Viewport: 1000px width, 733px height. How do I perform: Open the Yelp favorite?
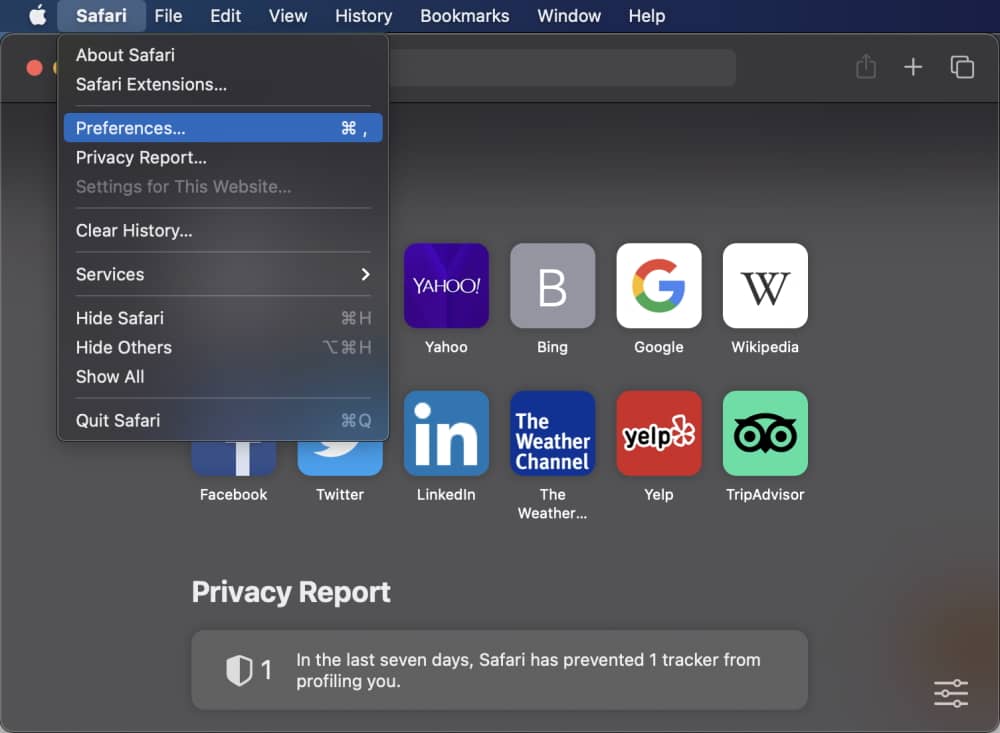point(658,433)
